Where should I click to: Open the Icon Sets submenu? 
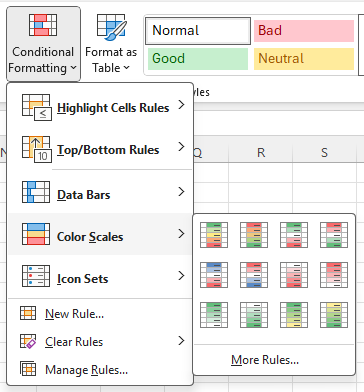click(x=100, y=276)
